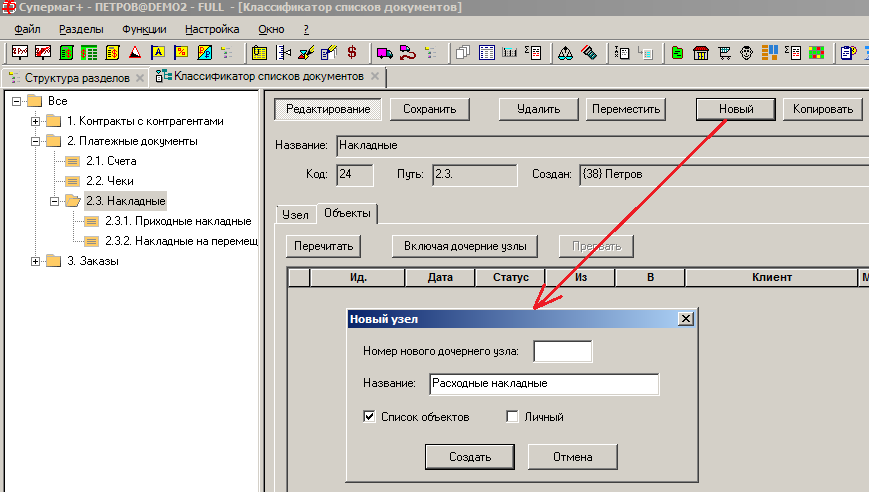Collapse 2. Платежные документы node
This screenshot has height=492, width=869.
coord(35,141)
